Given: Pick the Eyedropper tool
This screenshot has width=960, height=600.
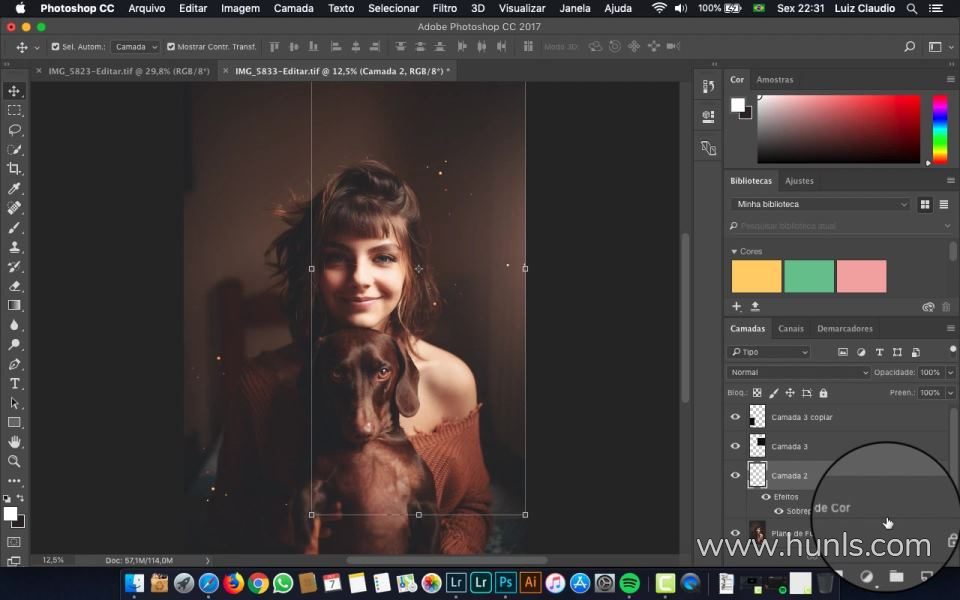Looking at the screenshot, I should [x=14, y=188].
